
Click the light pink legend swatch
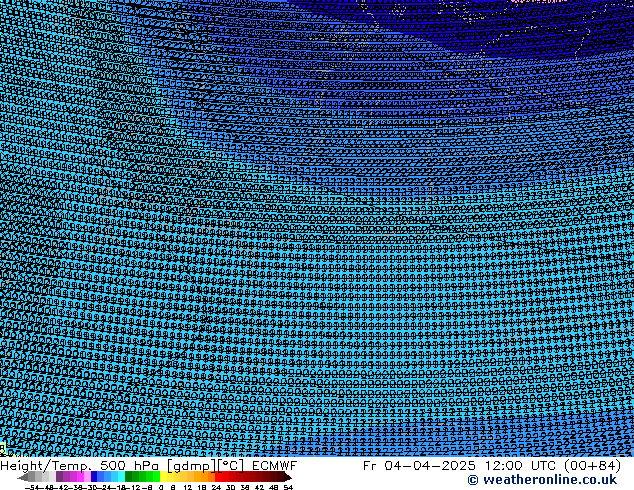tap(87, 476)
